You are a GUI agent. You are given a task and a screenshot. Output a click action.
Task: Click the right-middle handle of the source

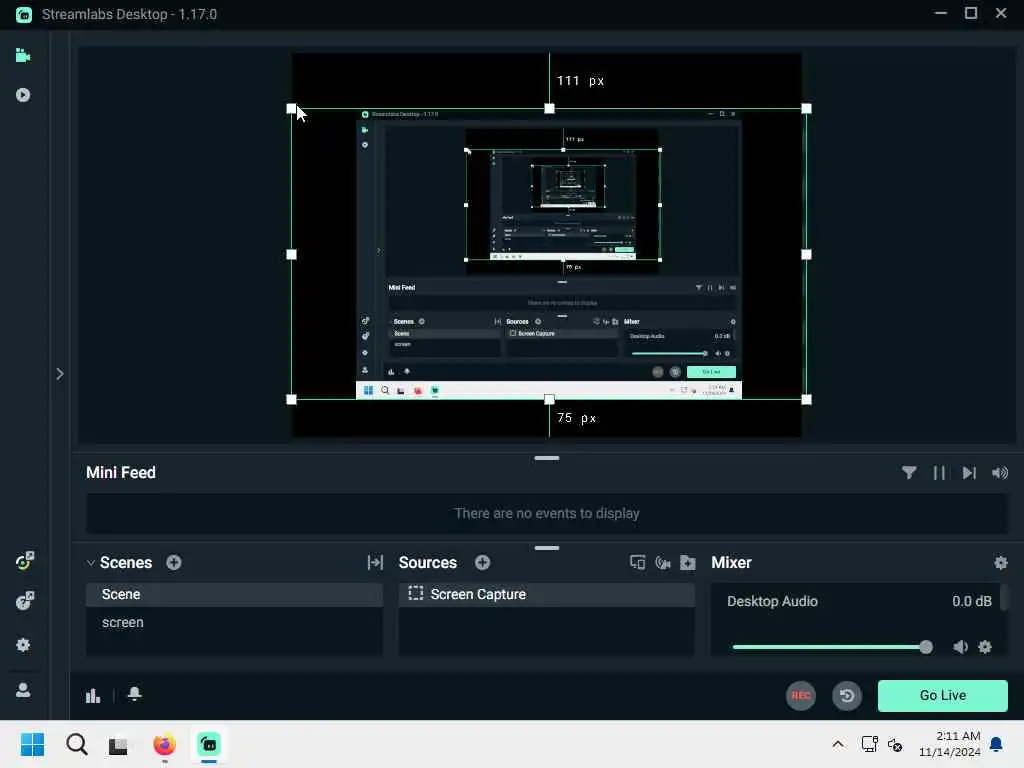point(807,254)
